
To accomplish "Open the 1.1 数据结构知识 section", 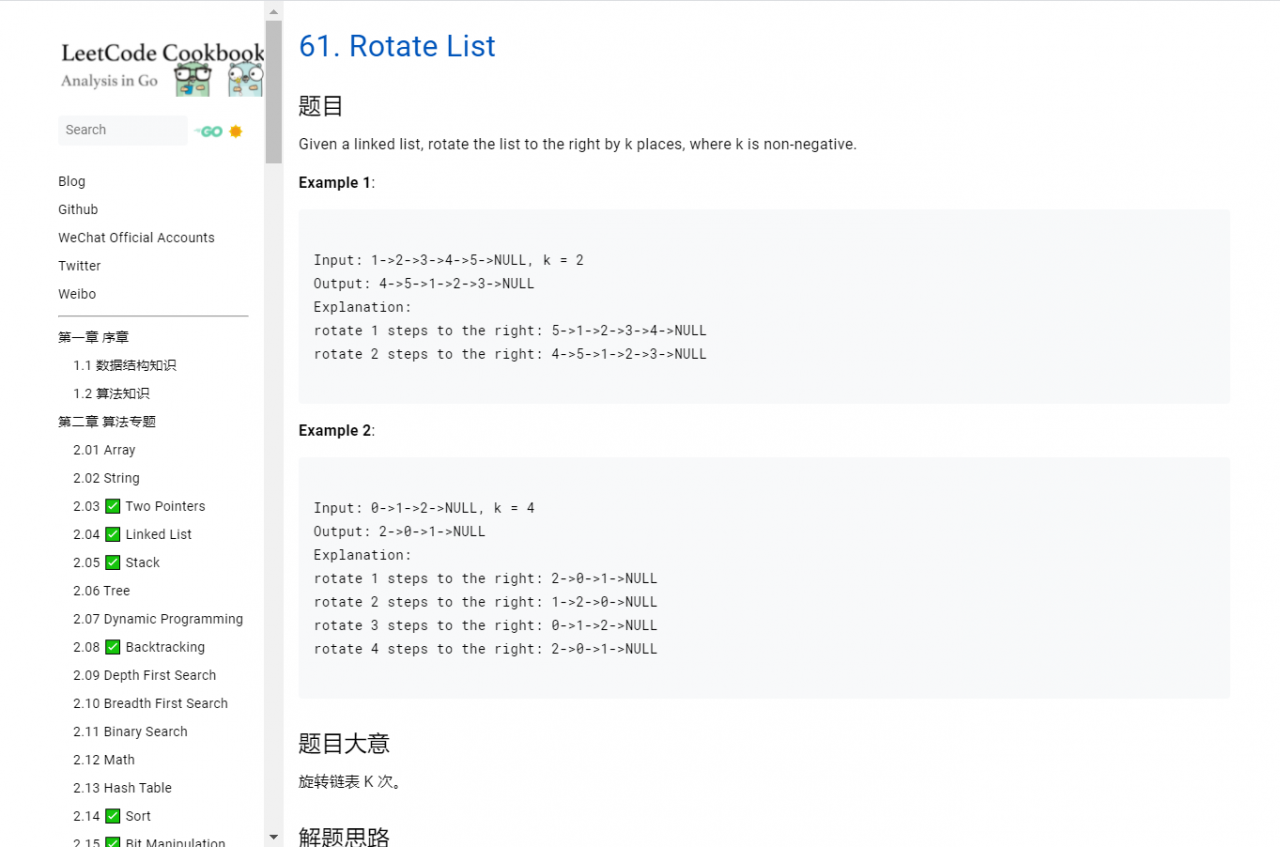I will [x=124, y=365].
